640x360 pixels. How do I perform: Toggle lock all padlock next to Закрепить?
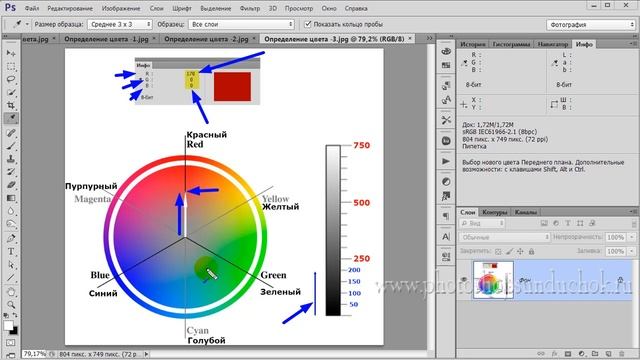[531, 252]
